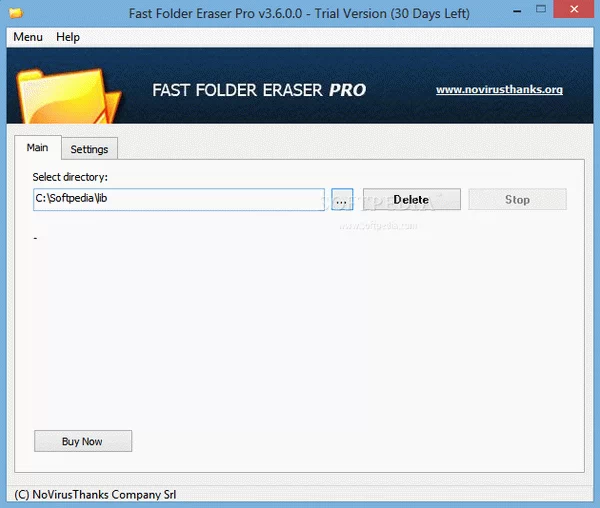Select the Main tab
The image size is (600, 508).
coord(38,148)
